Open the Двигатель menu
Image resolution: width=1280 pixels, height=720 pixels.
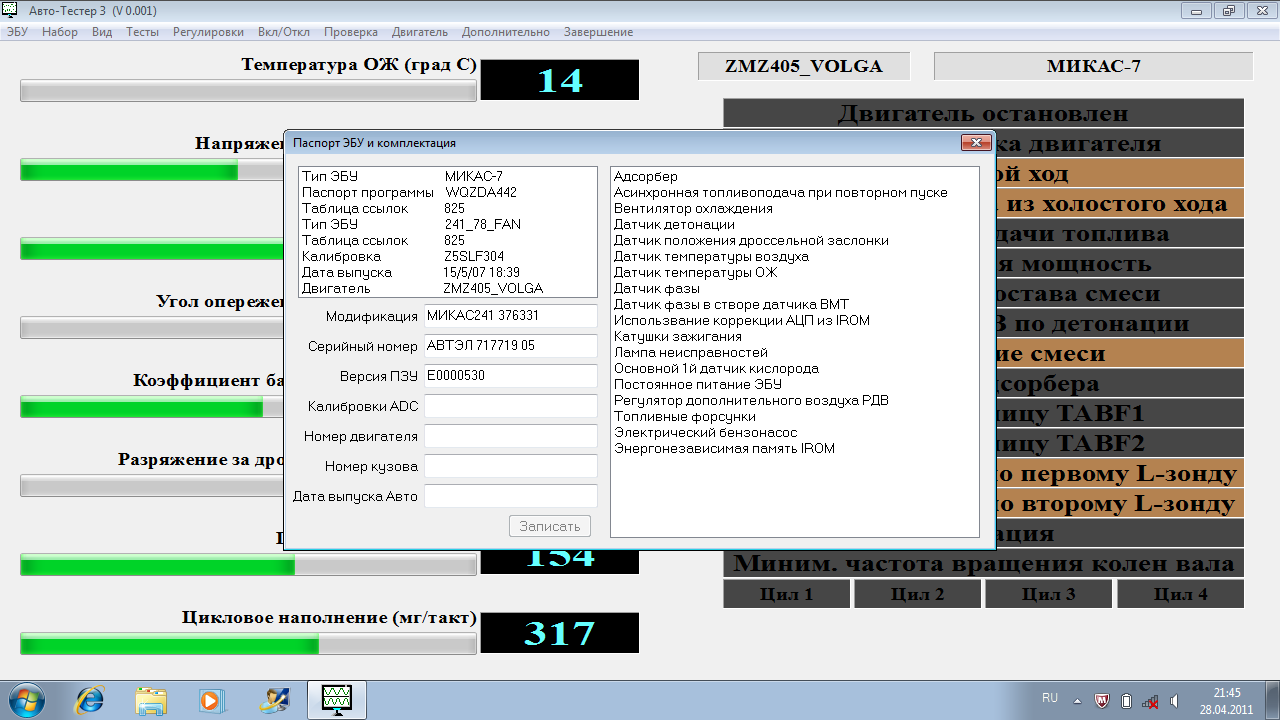420,32
